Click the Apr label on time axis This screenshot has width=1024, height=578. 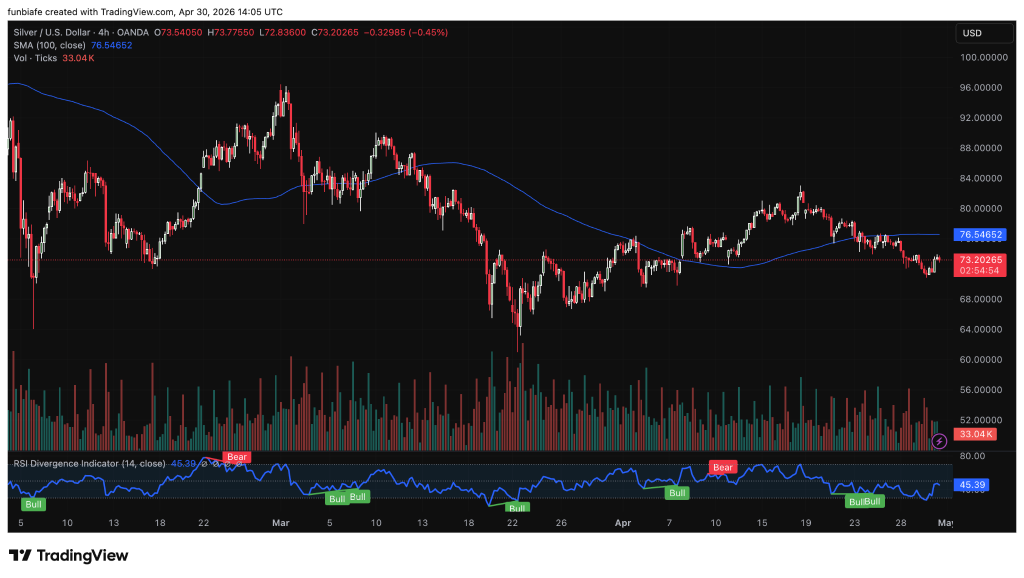(621, 522)
